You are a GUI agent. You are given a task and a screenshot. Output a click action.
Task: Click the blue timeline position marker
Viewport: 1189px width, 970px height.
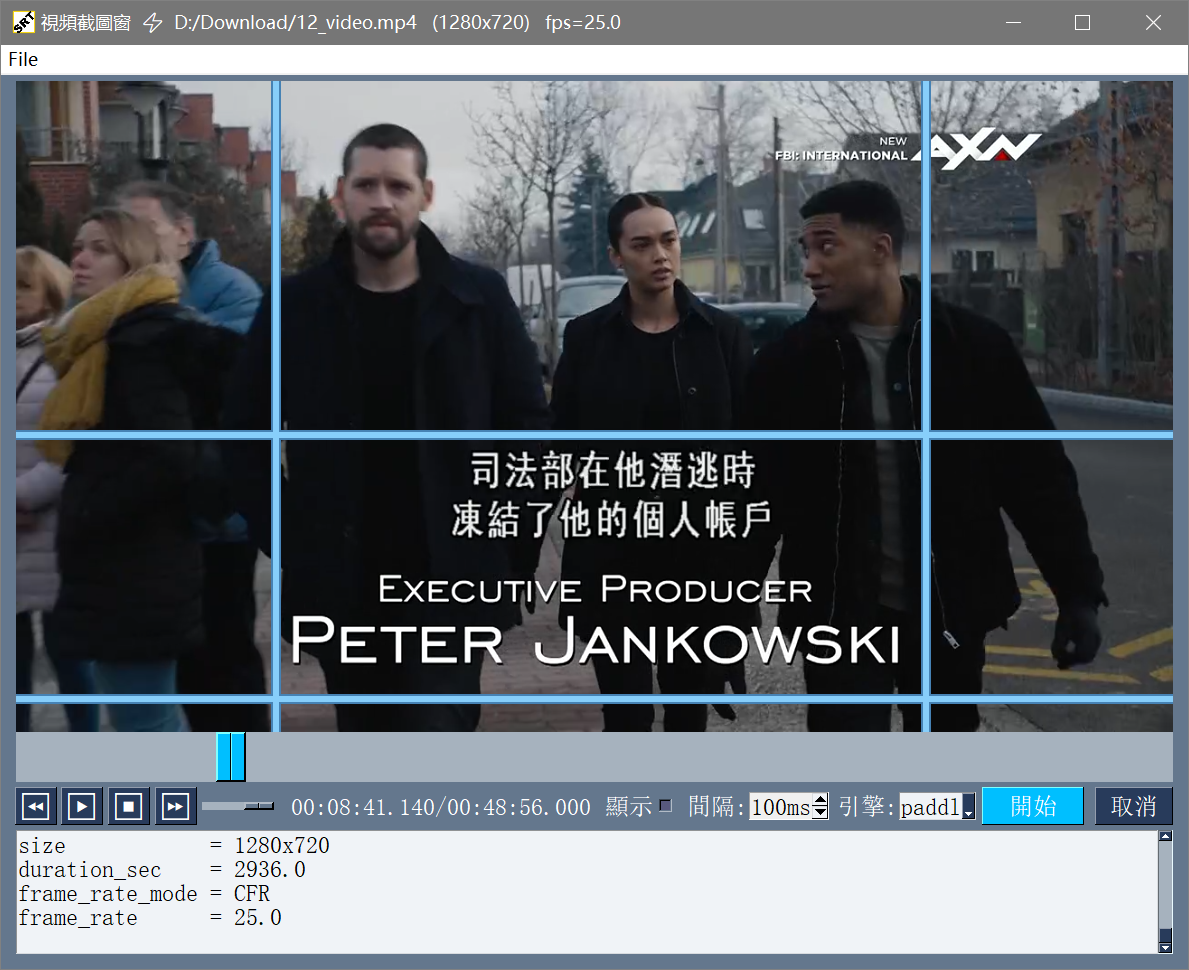coord(231,756)
